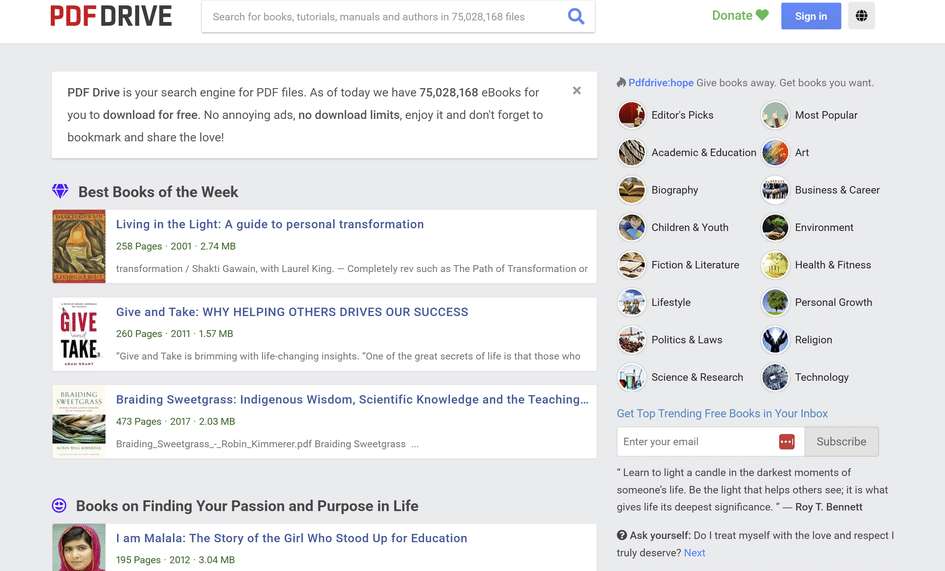Image resolution: width=945 pixels, height=571 pixels.
Task: Click '473 Pages · 2017 · 2.03 MB' text
Action: tap(175, 421)
